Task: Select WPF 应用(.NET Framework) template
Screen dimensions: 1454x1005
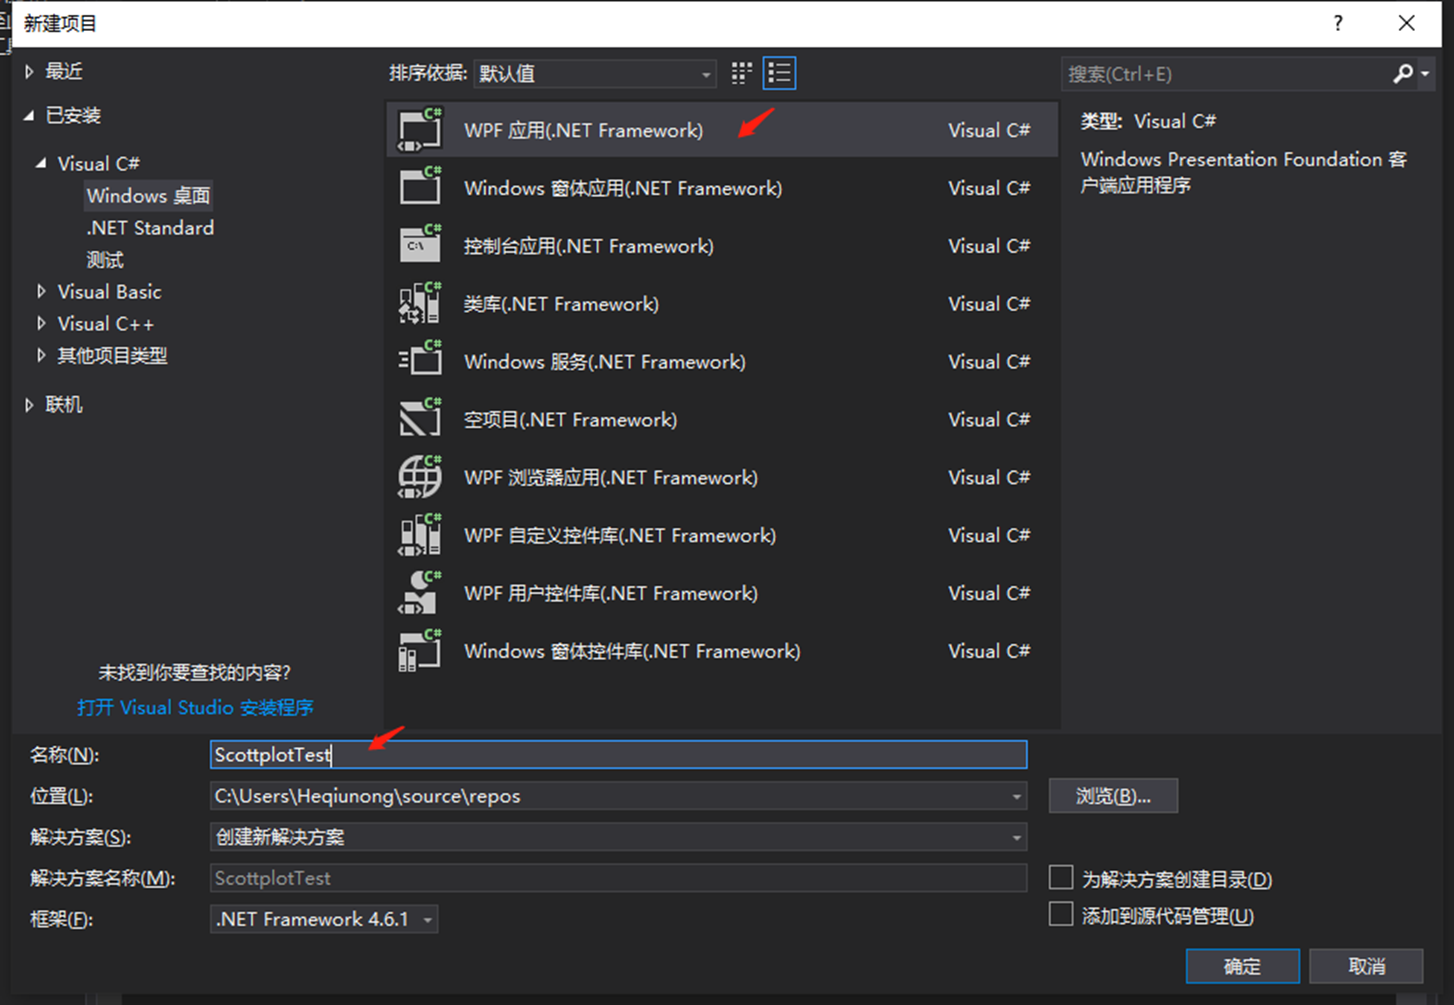Action: 722,130
